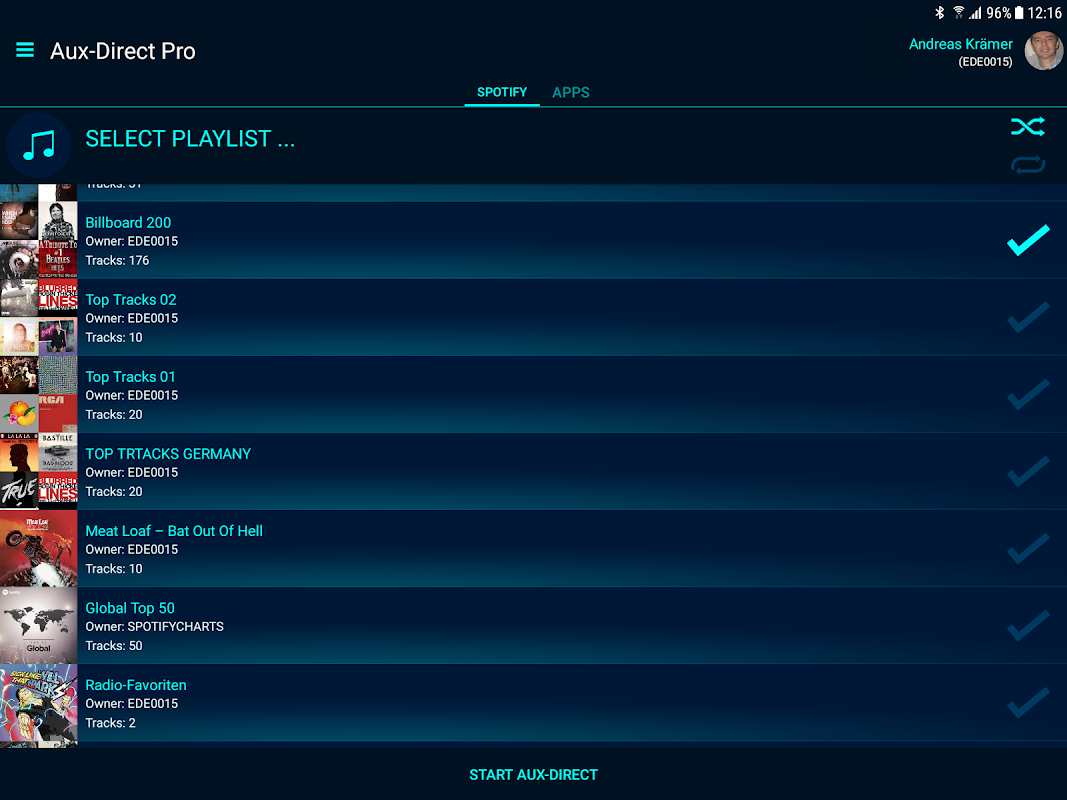1067x800 pixels.
Task: Open Andreas Krämer profile picture
Action: tap(1044, 51)
